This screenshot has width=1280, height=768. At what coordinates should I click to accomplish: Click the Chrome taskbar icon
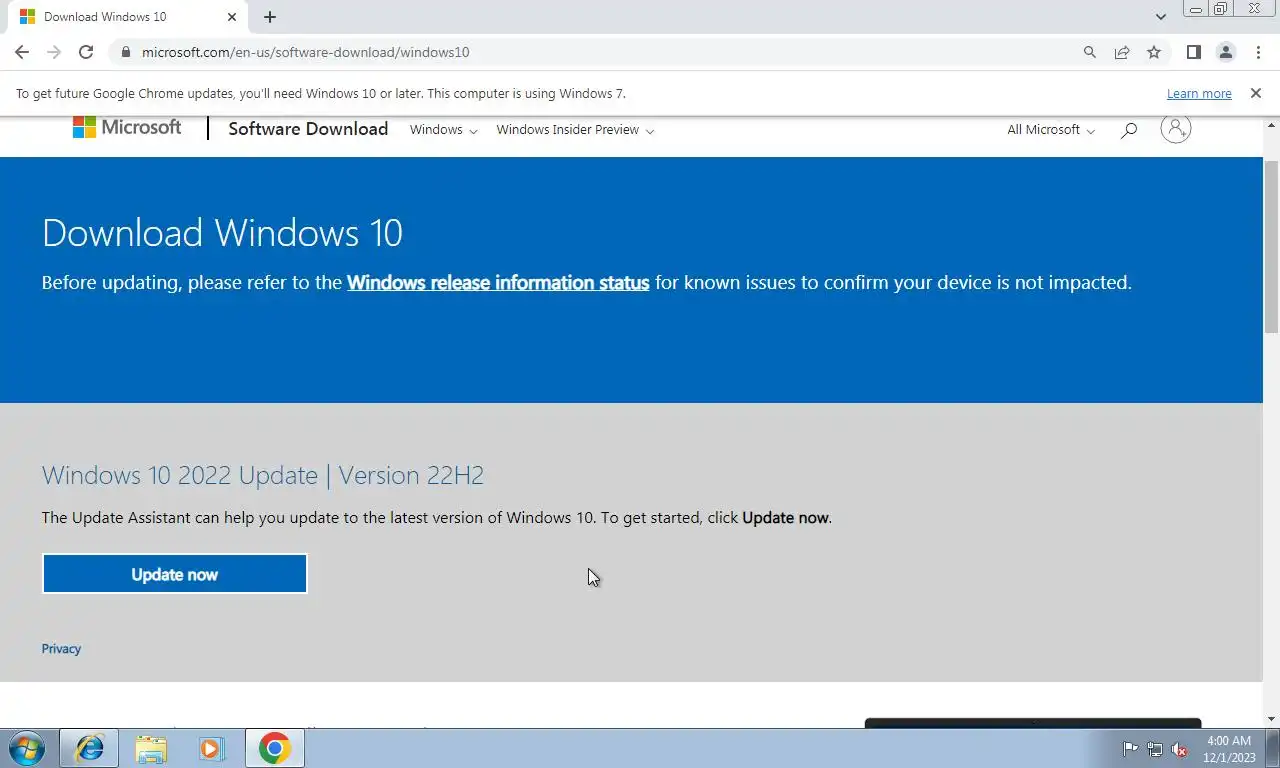tap(274, 748)
